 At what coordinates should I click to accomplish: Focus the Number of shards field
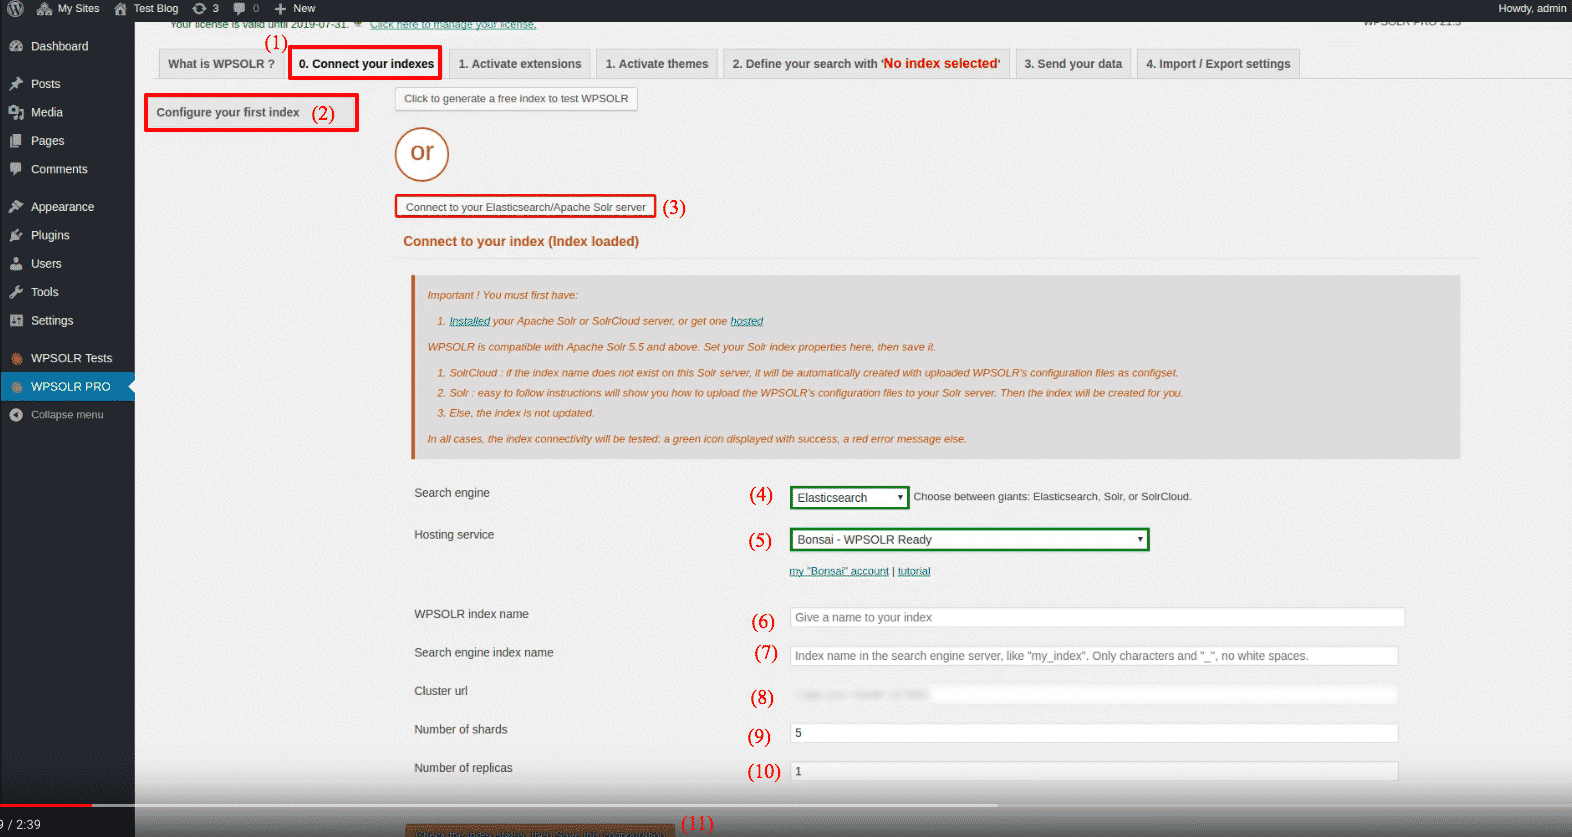(x=1094, y=733)
